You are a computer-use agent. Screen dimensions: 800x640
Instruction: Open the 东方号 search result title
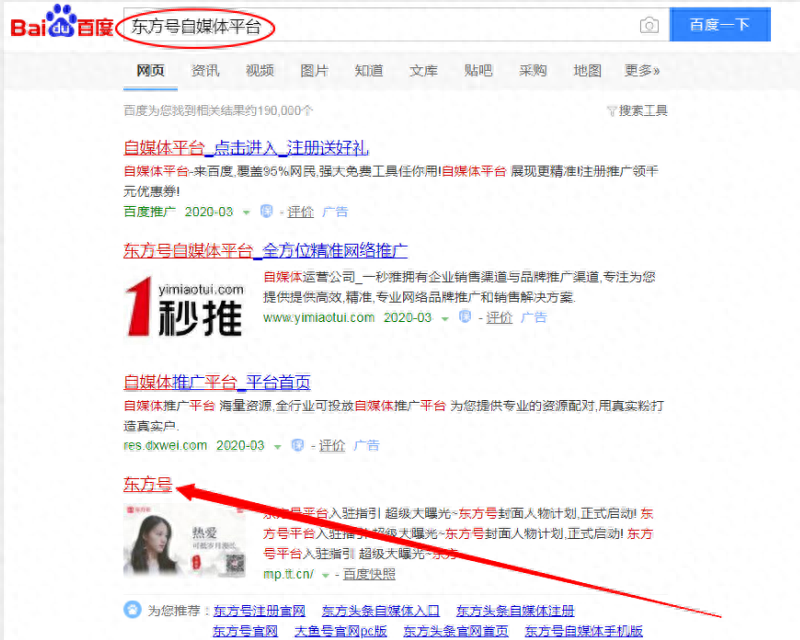(148, 484)
